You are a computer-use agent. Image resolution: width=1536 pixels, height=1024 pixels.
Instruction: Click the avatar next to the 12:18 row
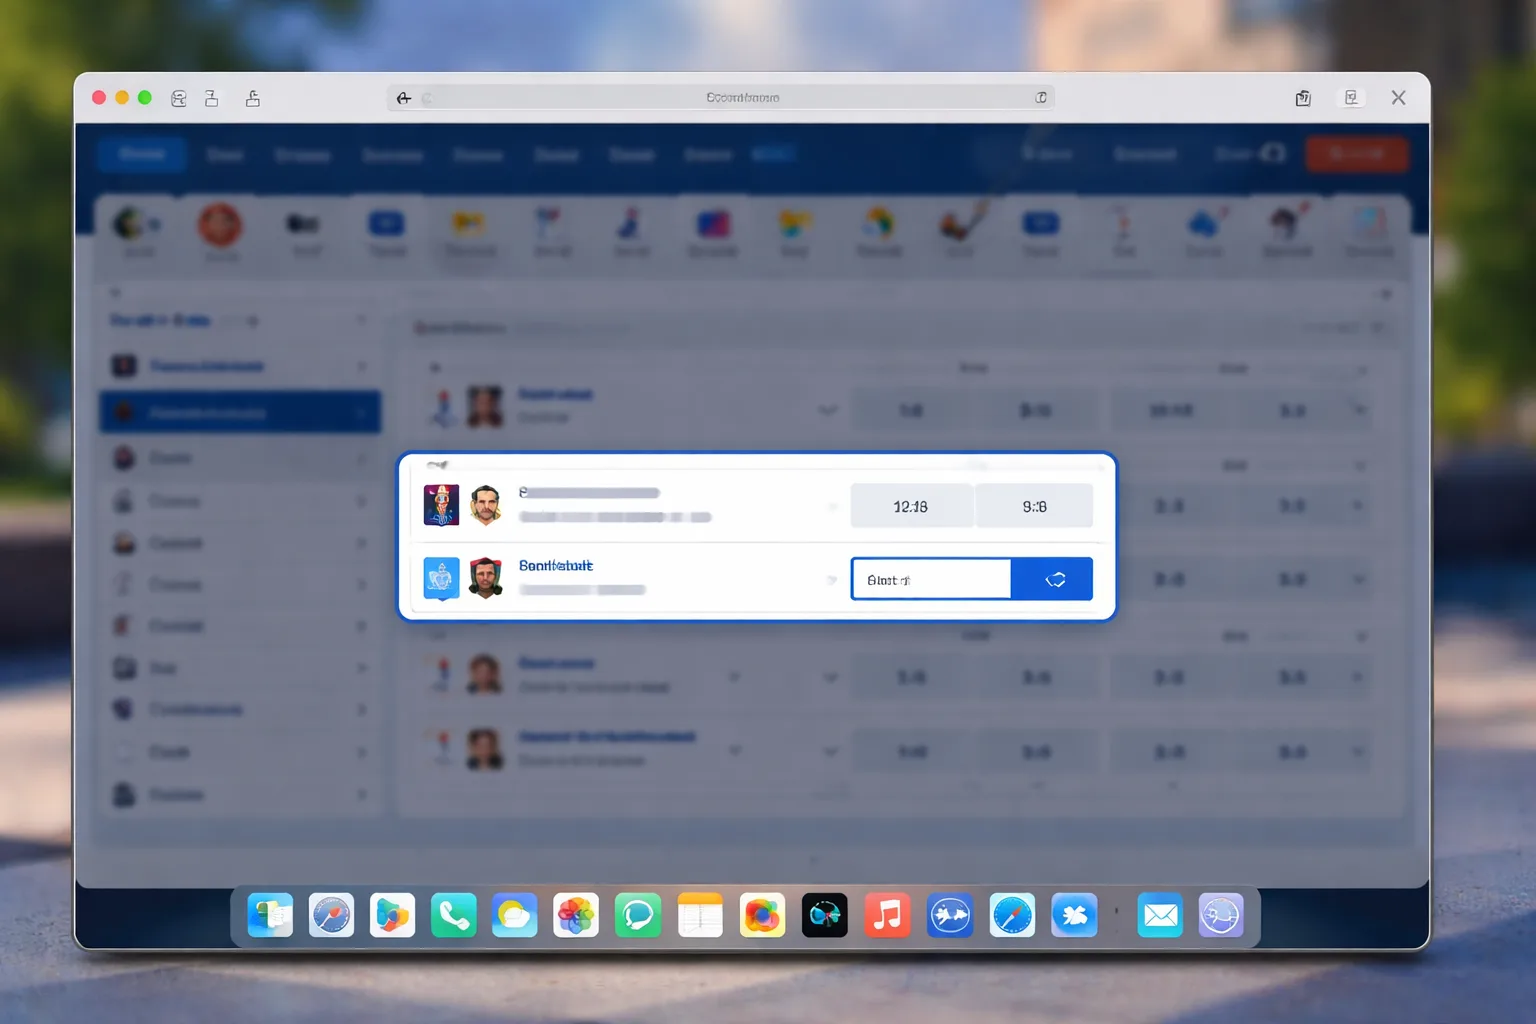tap(486, 505)
